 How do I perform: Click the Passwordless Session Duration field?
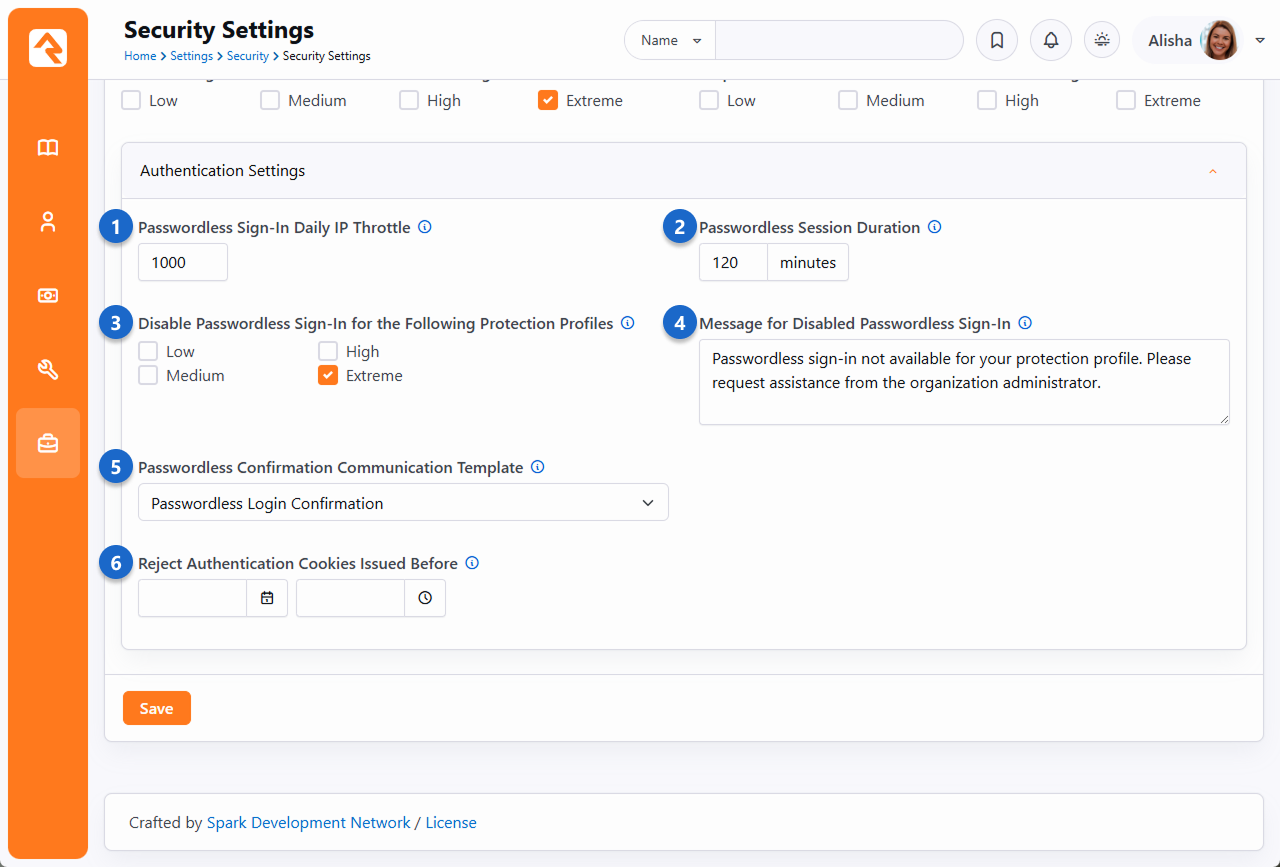(x=733, y=263)
